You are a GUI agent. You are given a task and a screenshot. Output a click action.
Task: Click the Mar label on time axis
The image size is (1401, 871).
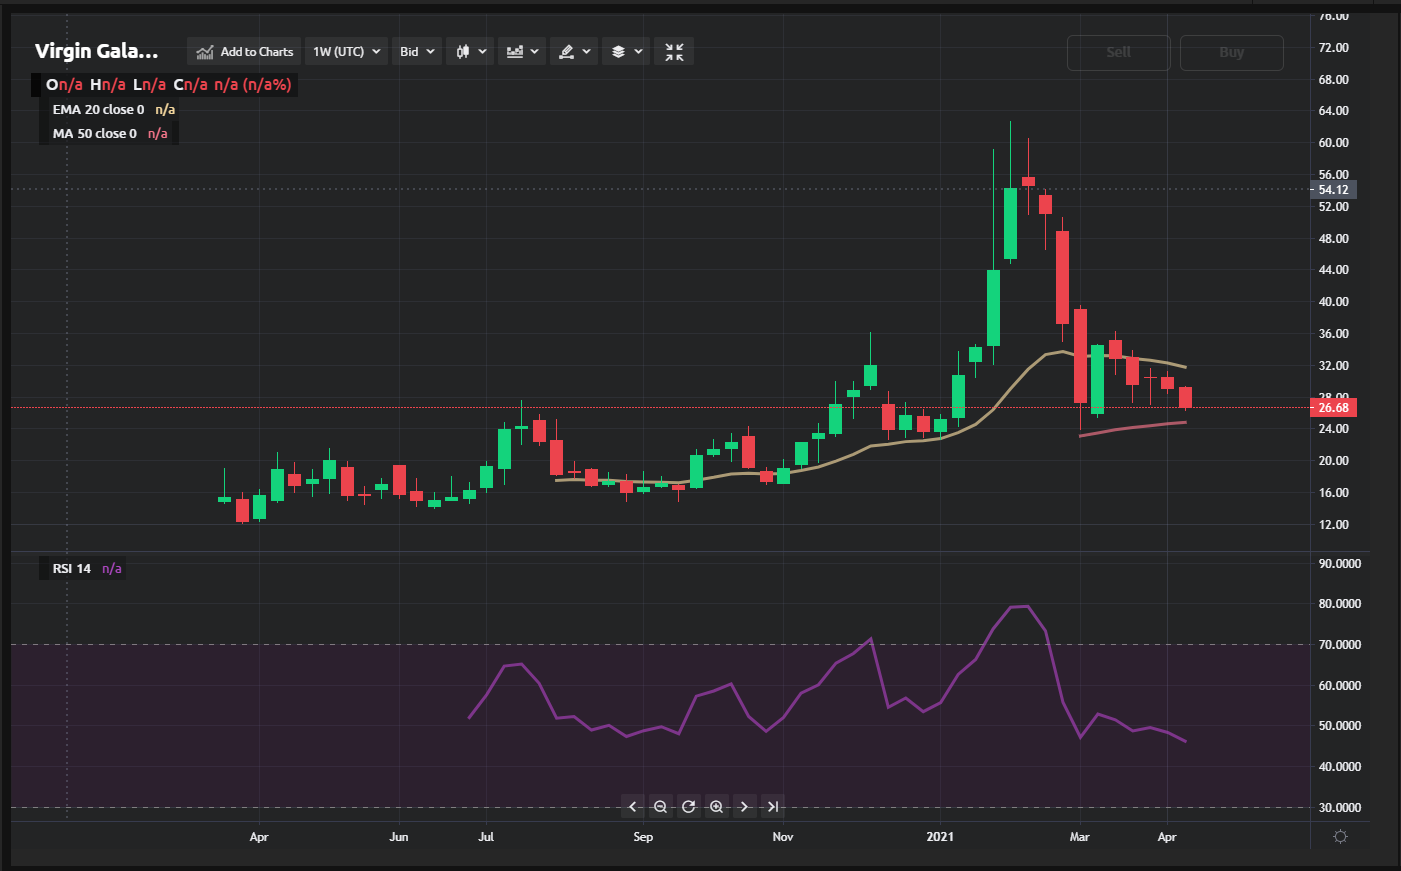tap(1079, 837)
